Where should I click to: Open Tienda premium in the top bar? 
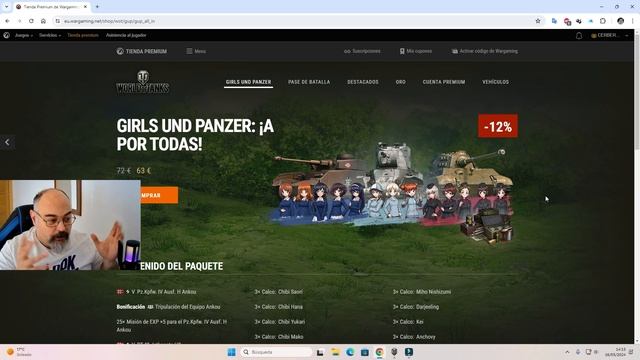click(x=83, y=35)
